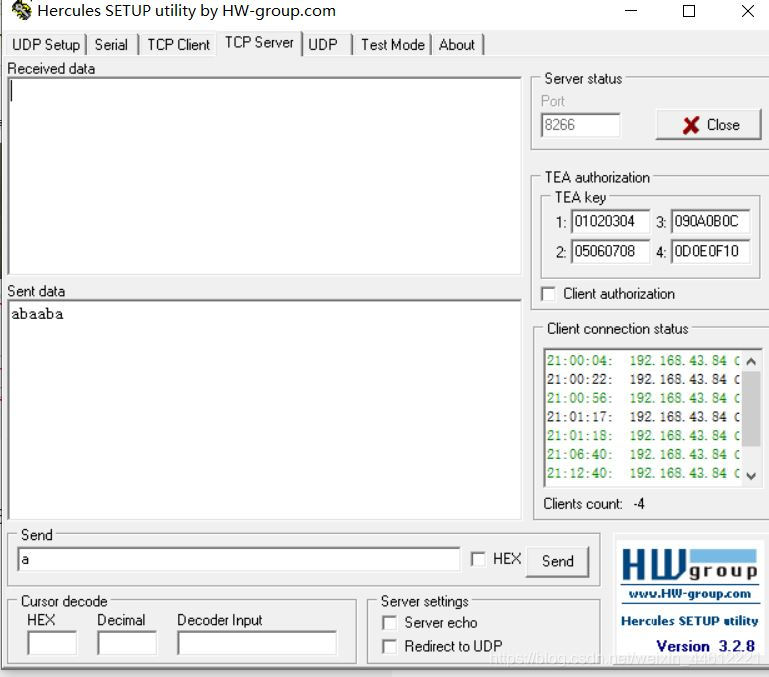This screenshot has height=677, width=769.
Task: Open the Test Mode tab
Action: 392,45
